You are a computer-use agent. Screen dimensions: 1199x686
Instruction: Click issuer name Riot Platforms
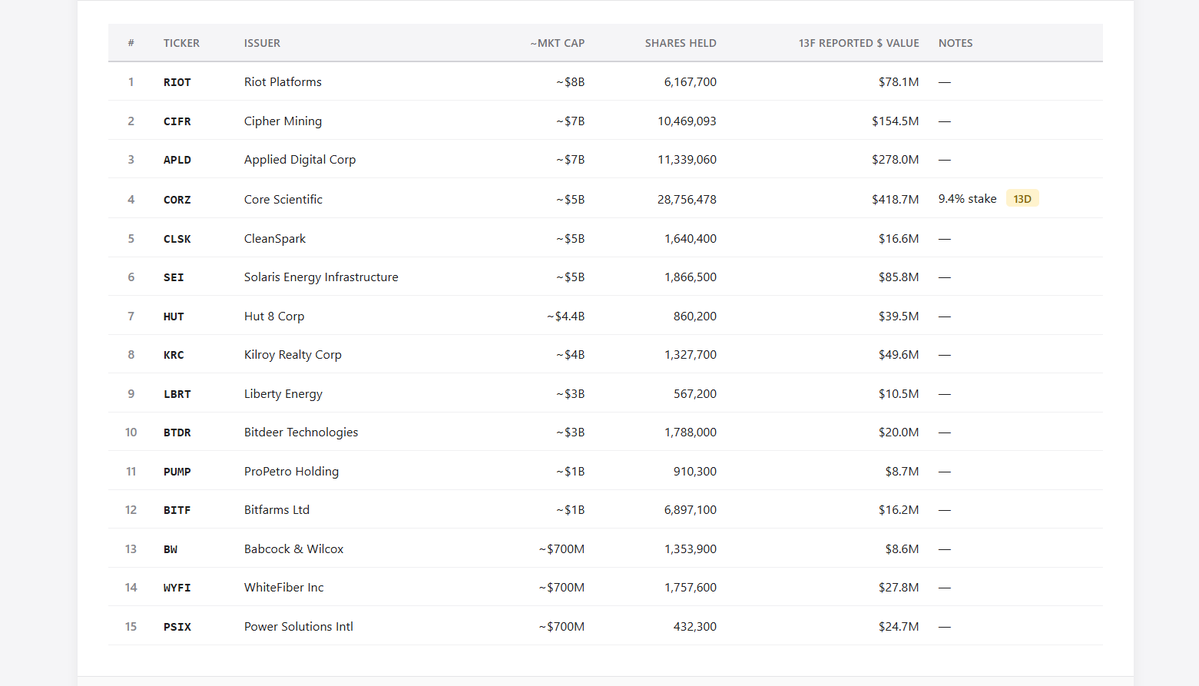pos(283,82)
